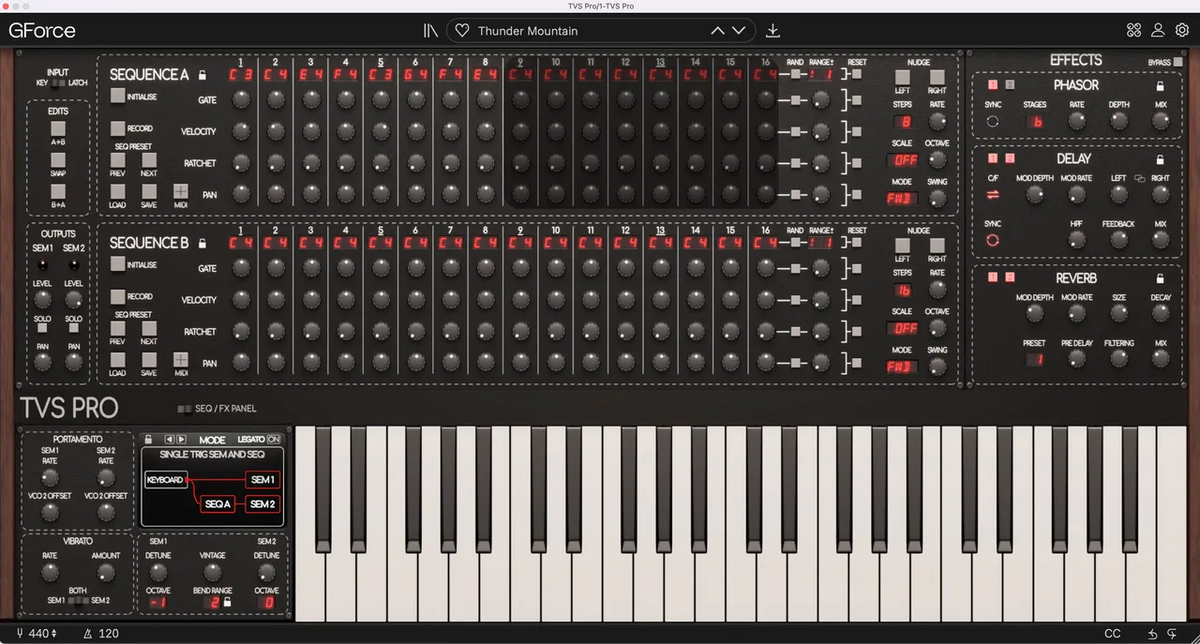Toggle the Reverb section lock icon
The height and width of the screenshot is (644, 1200).
click(1160, 279)
